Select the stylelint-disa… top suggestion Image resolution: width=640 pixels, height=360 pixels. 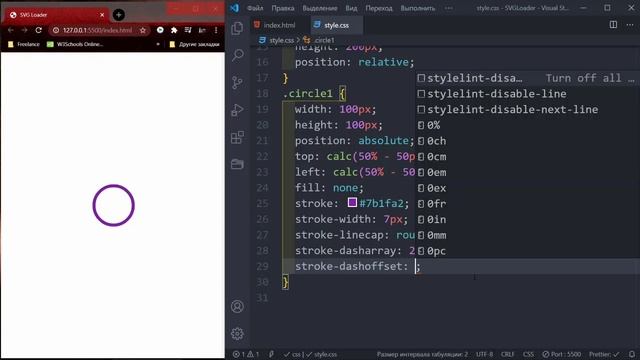pos(528,78)
